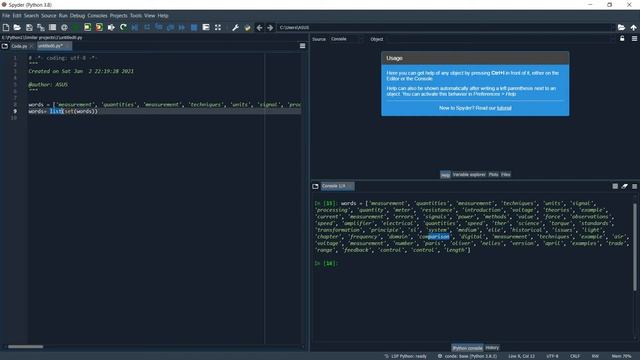Select the IPython console bottom tab
640x360 pixels.
[467, 348]
